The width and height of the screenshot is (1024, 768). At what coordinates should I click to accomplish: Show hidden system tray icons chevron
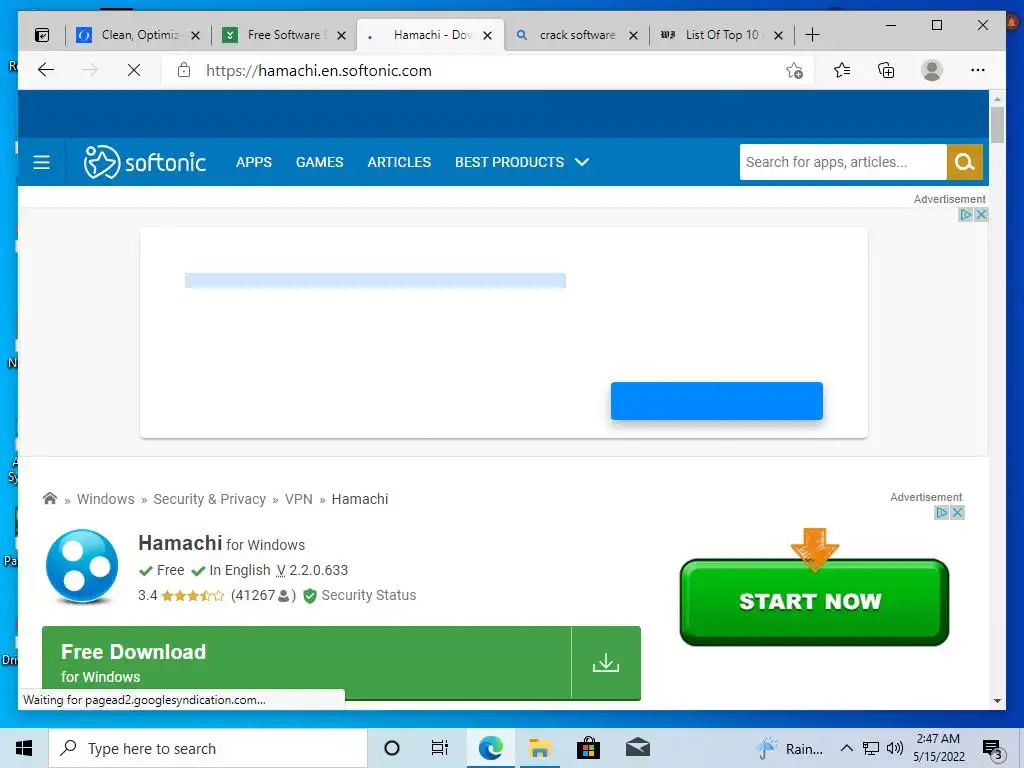(x=846, y=748)
